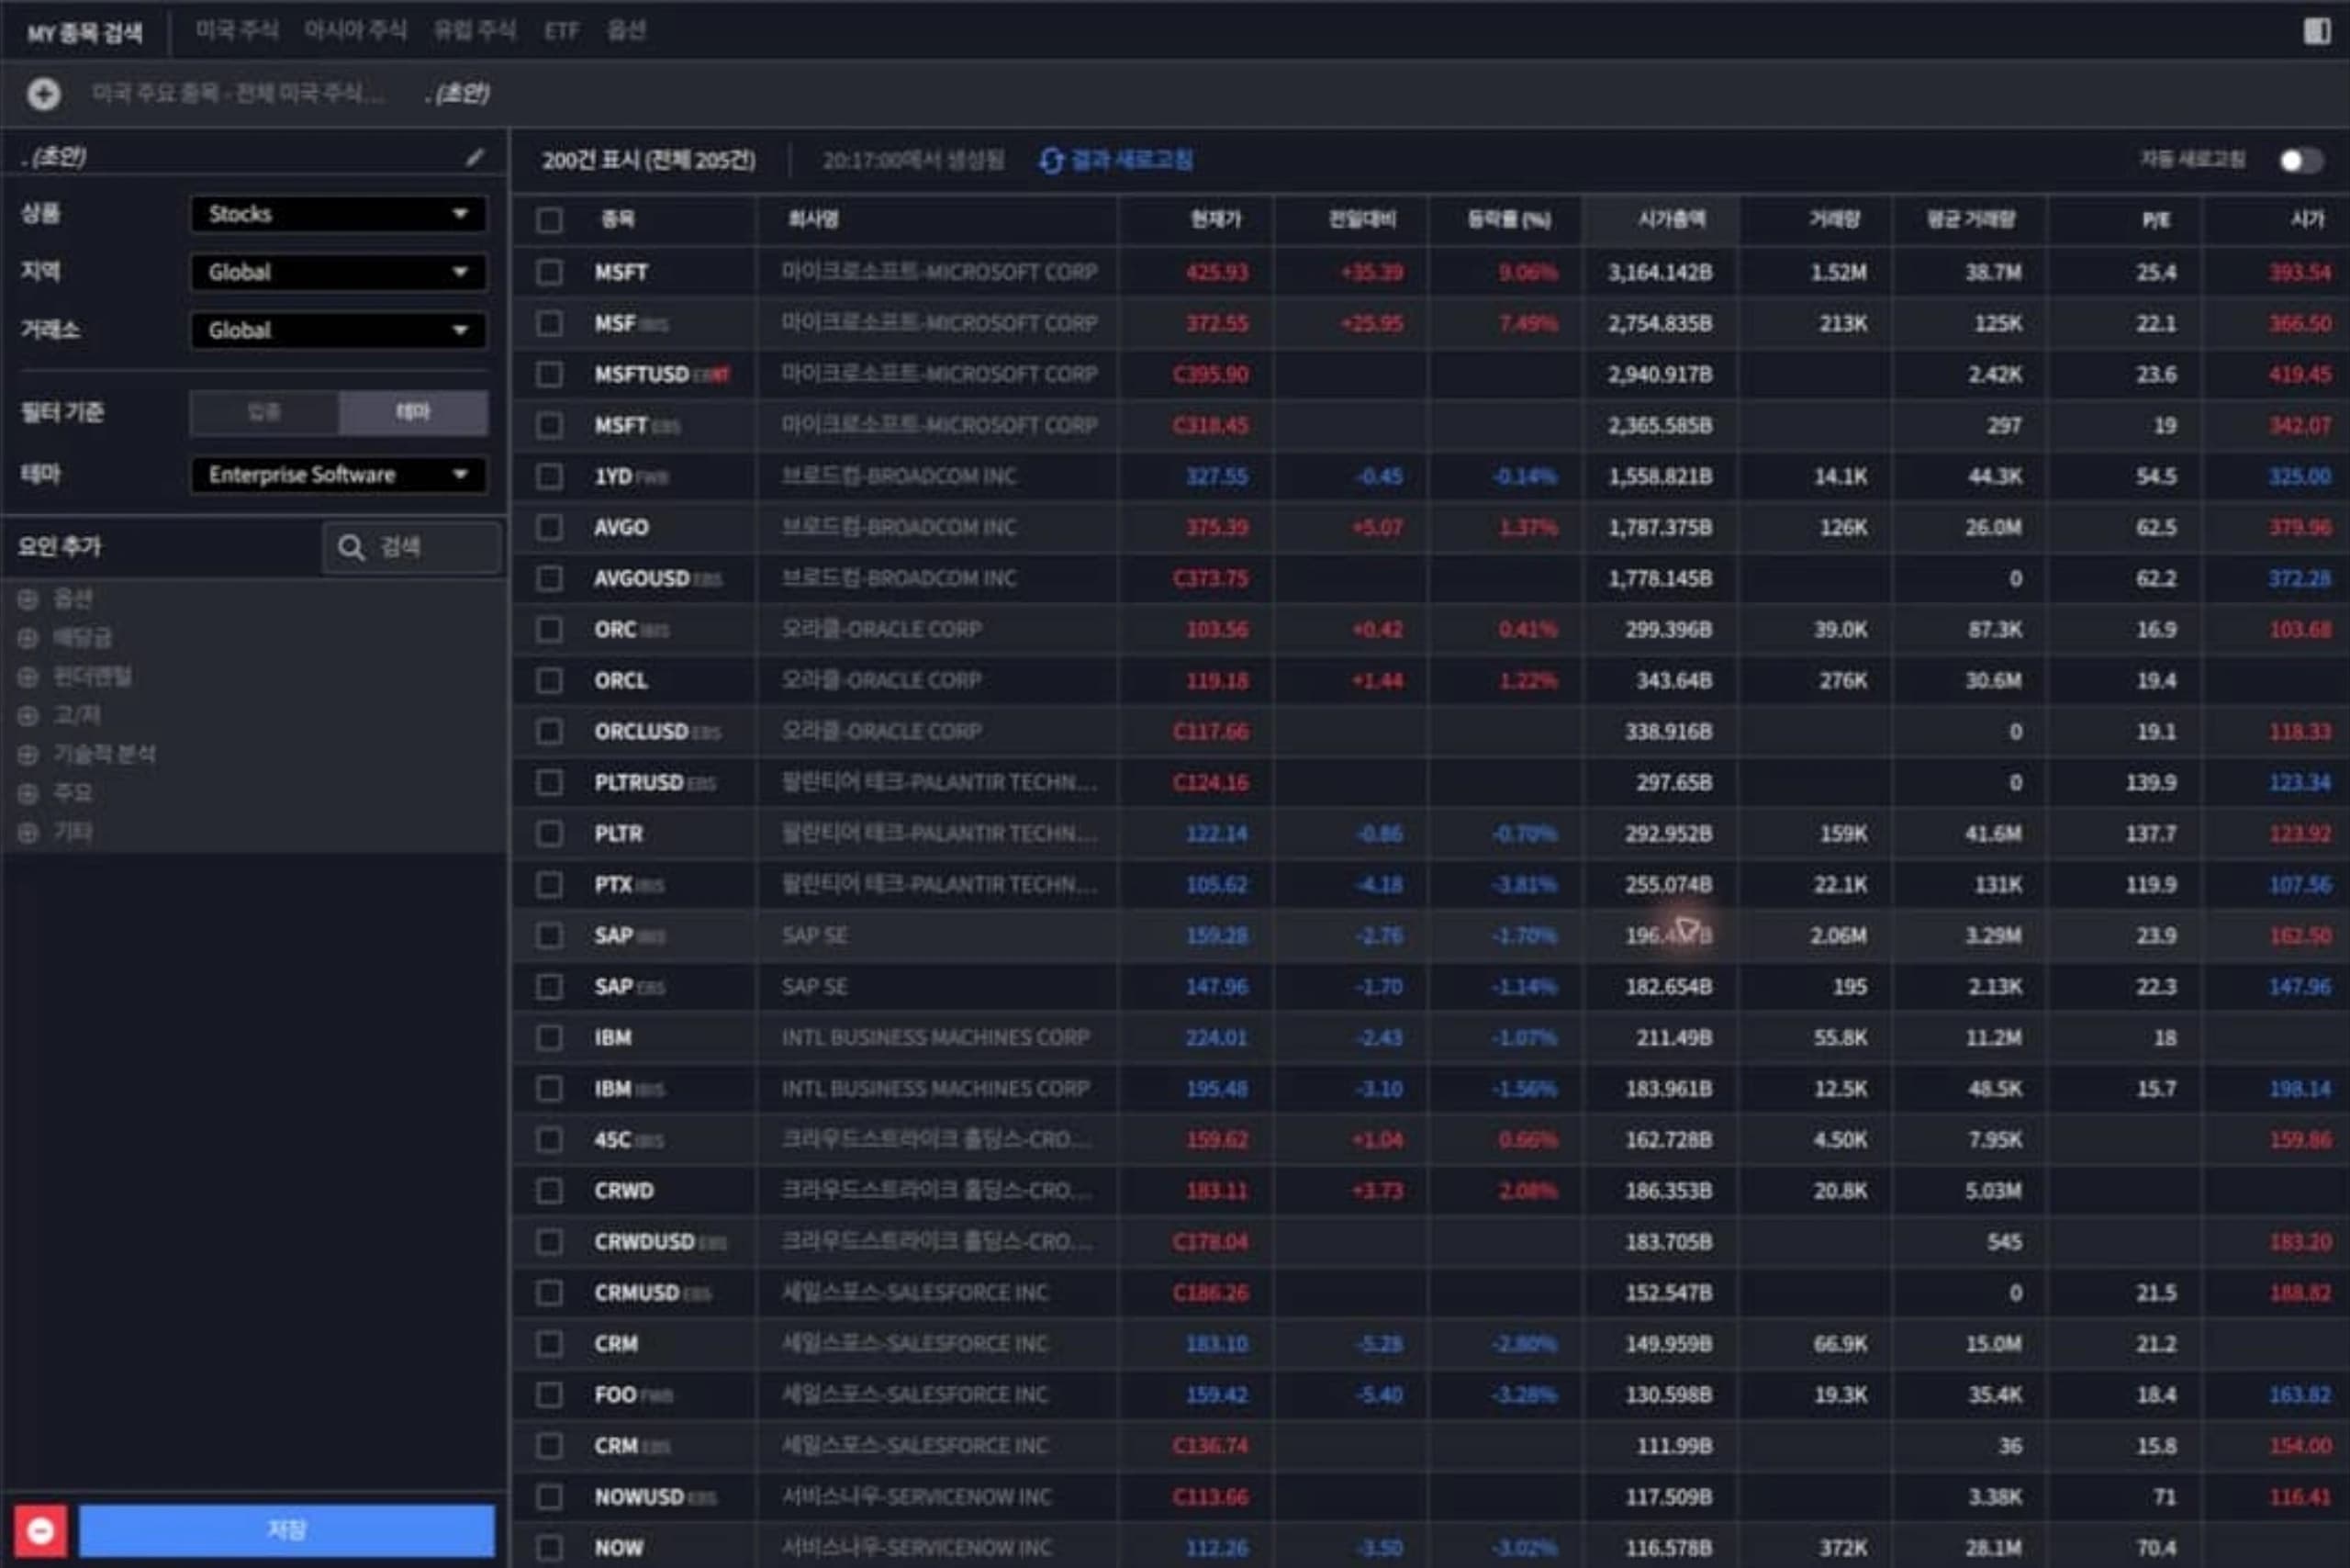
Task: Choose 테마 in the filter basis switch
Action: point(413,412)
